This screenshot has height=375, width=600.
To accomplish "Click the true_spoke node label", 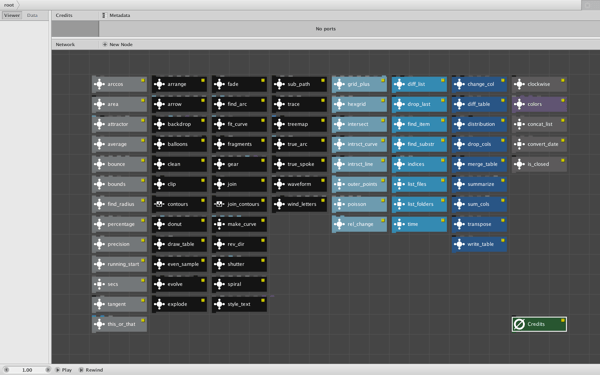I will 301,164.
